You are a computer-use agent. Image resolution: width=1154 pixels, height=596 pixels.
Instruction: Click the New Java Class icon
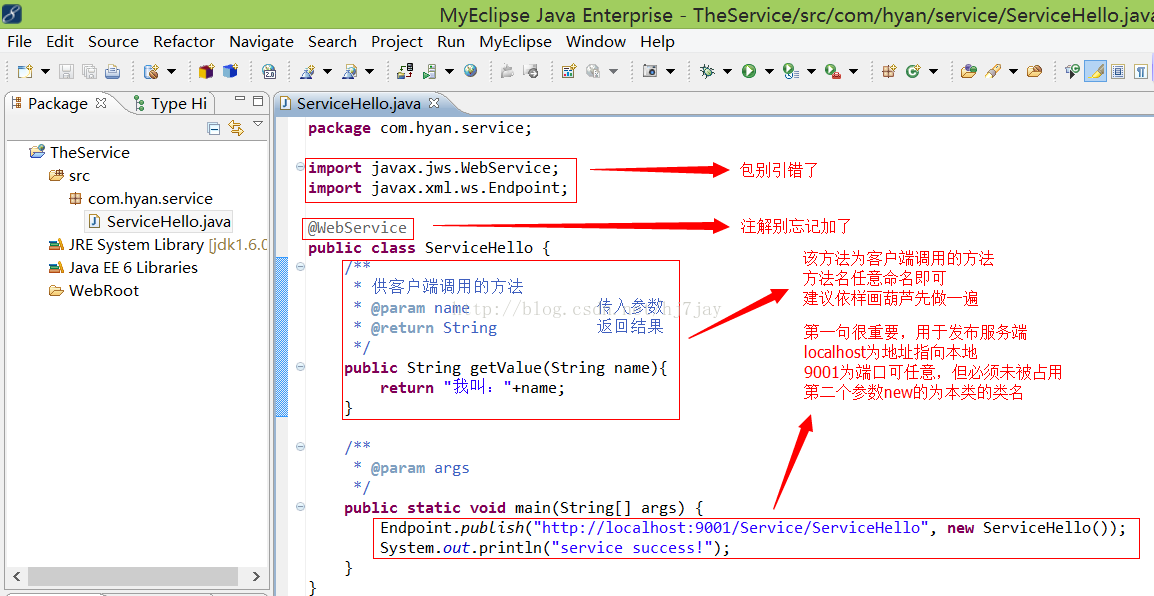(913, 71)
